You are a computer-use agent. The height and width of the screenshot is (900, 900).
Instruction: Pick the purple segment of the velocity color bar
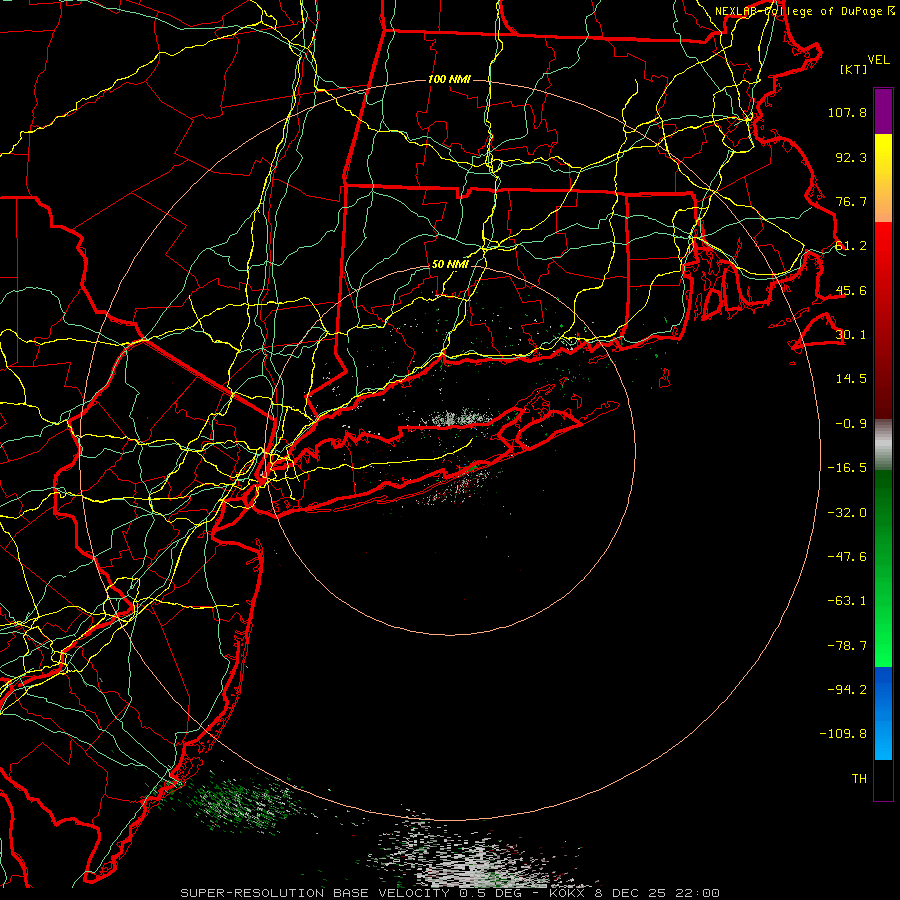click(883, 111)
